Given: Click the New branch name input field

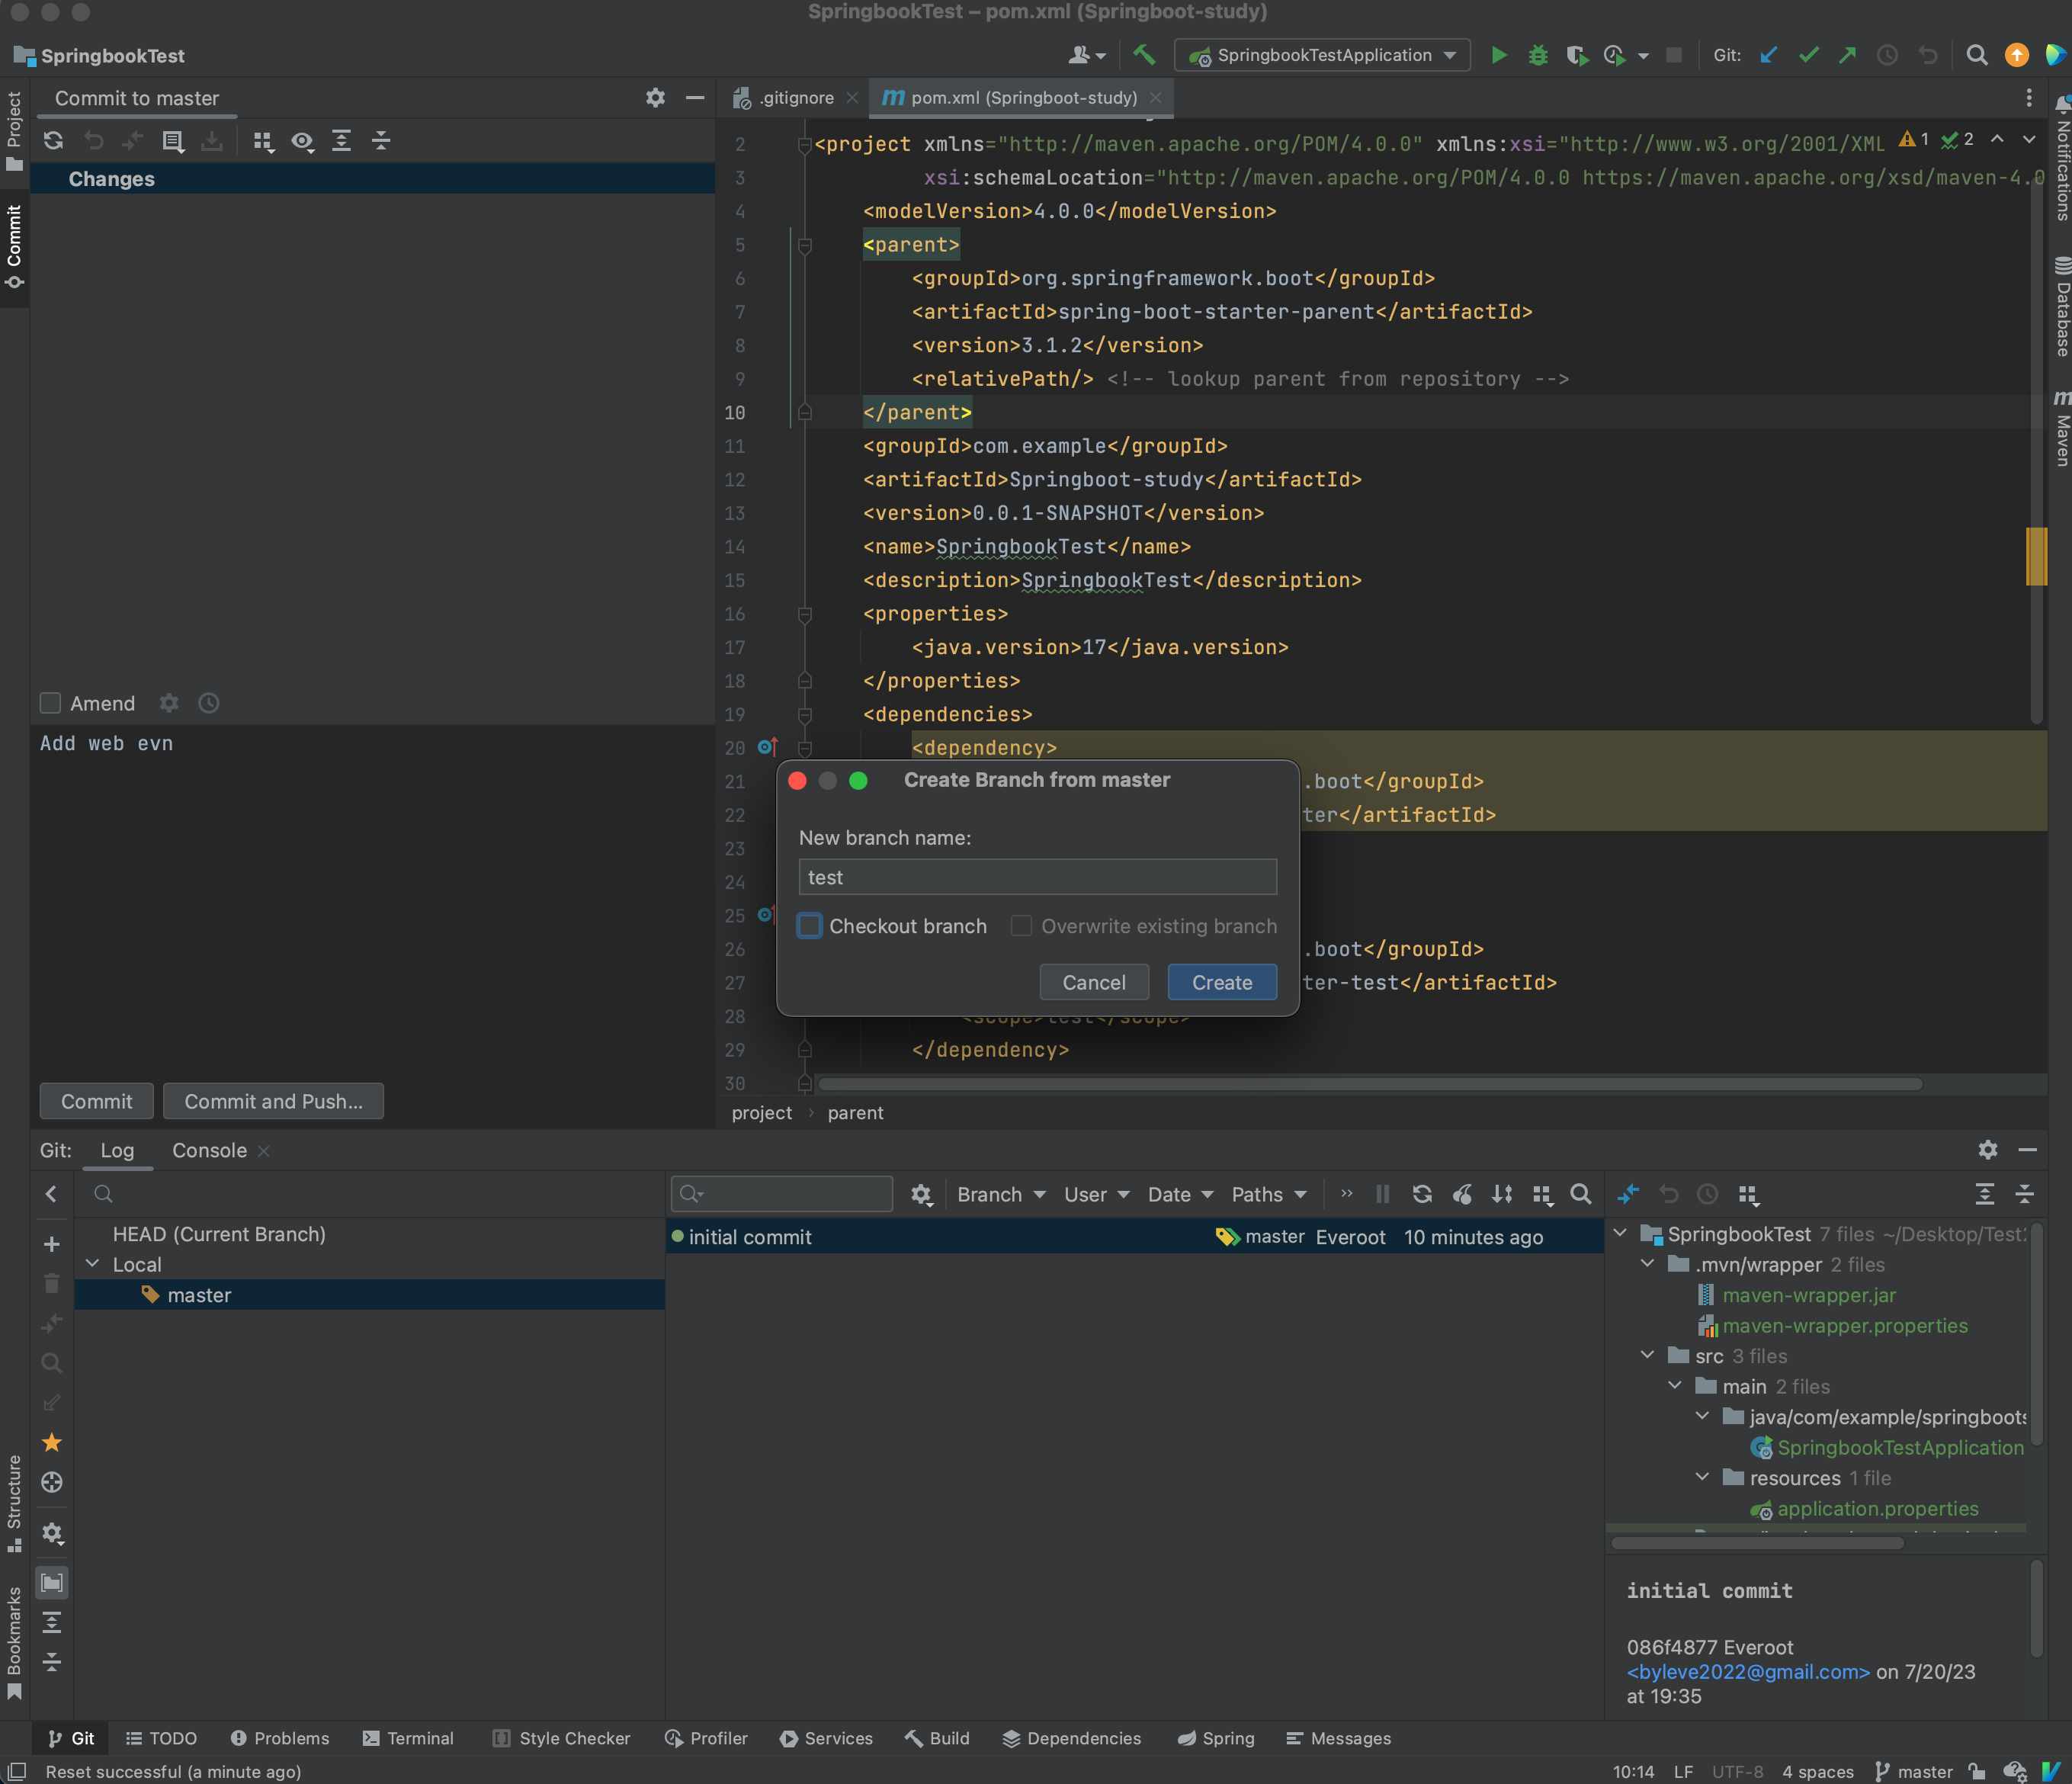Looking at the screenshot, I should point(1037,877).
